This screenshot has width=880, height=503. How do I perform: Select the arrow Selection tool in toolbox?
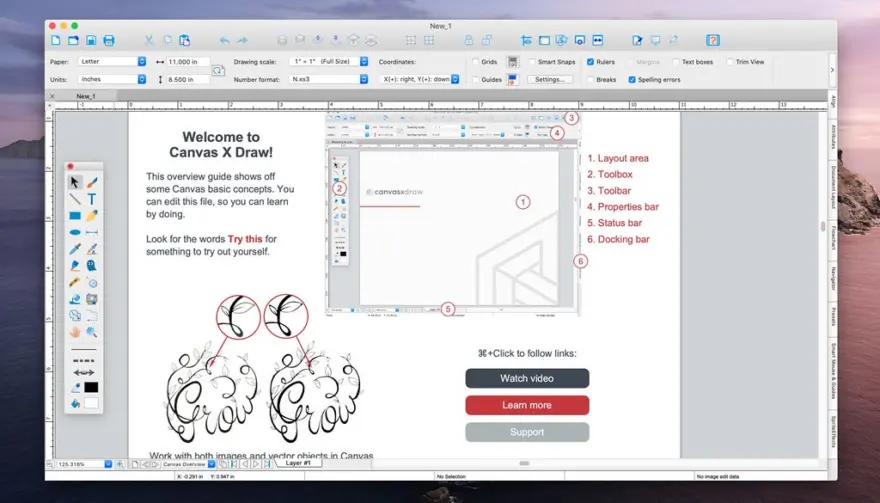75,182
